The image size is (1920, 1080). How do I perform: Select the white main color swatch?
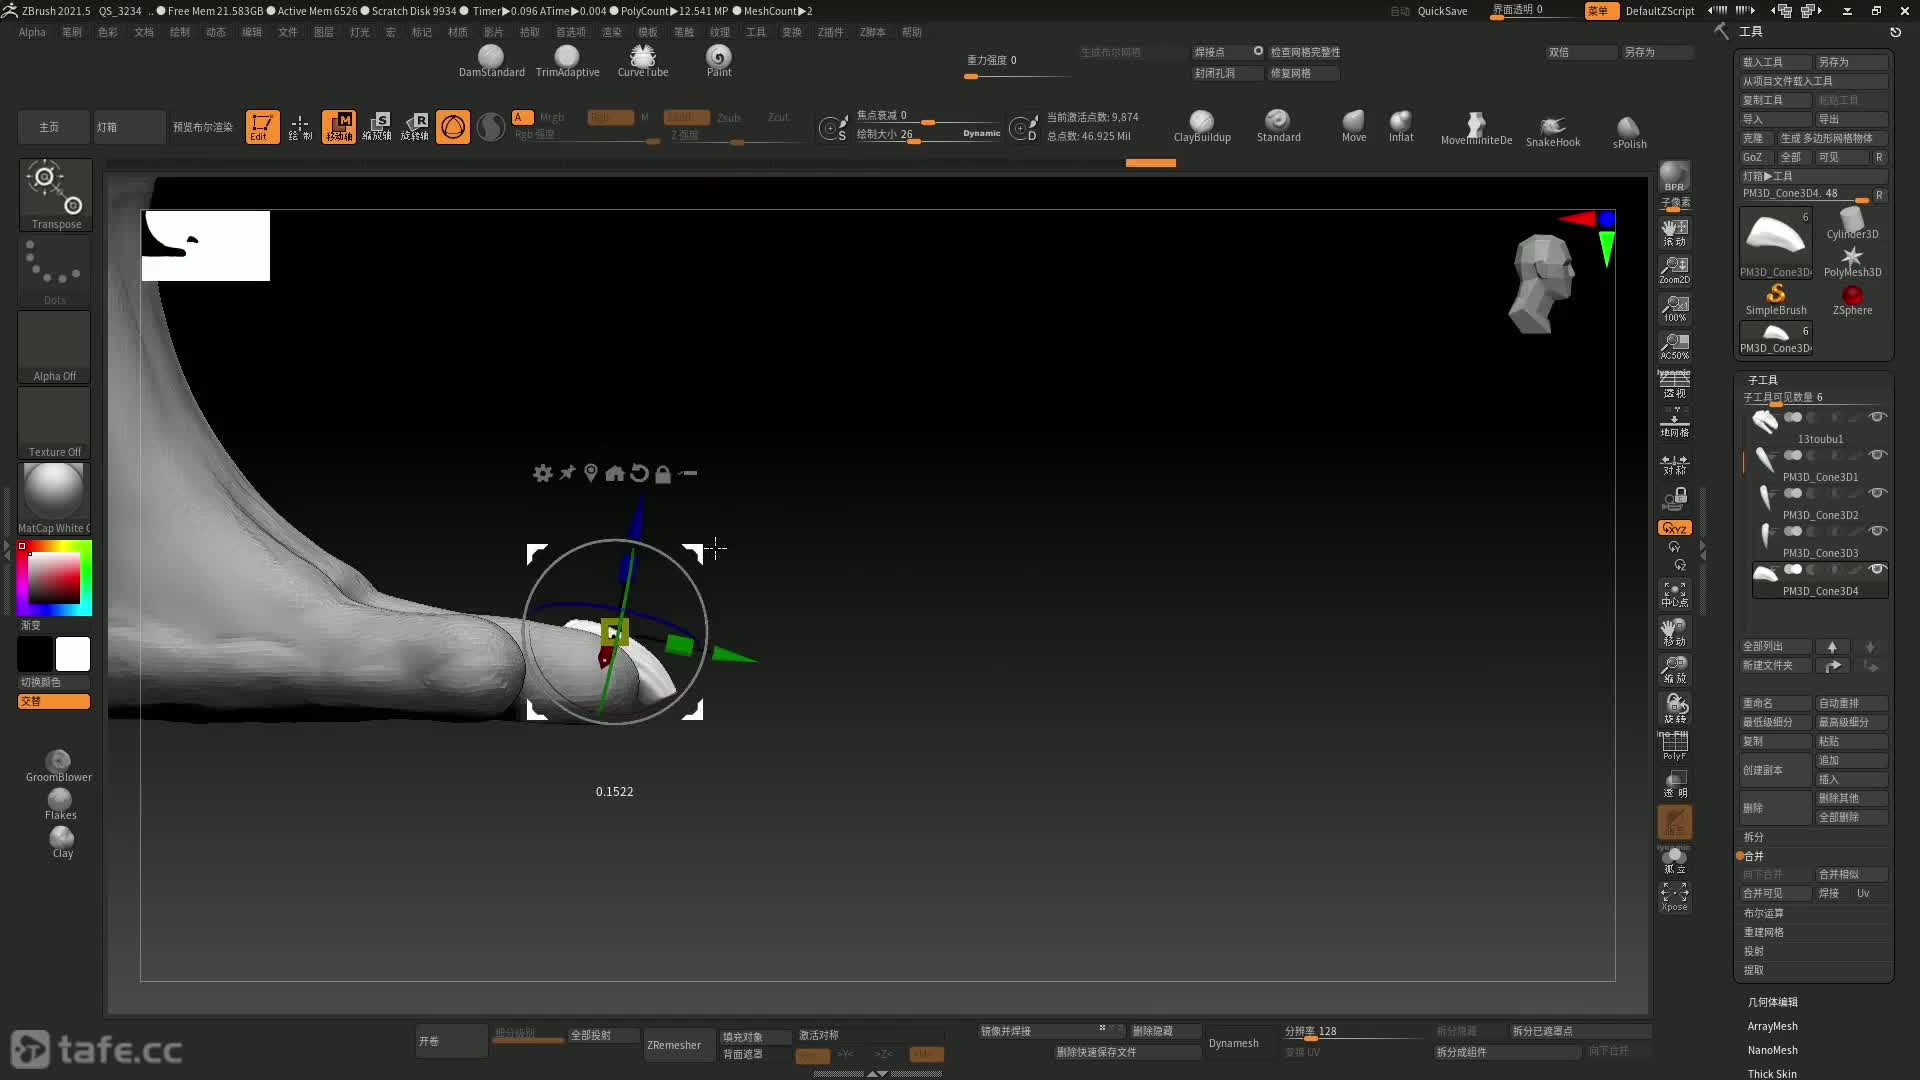pyautogui.click(x=73, y=654)
